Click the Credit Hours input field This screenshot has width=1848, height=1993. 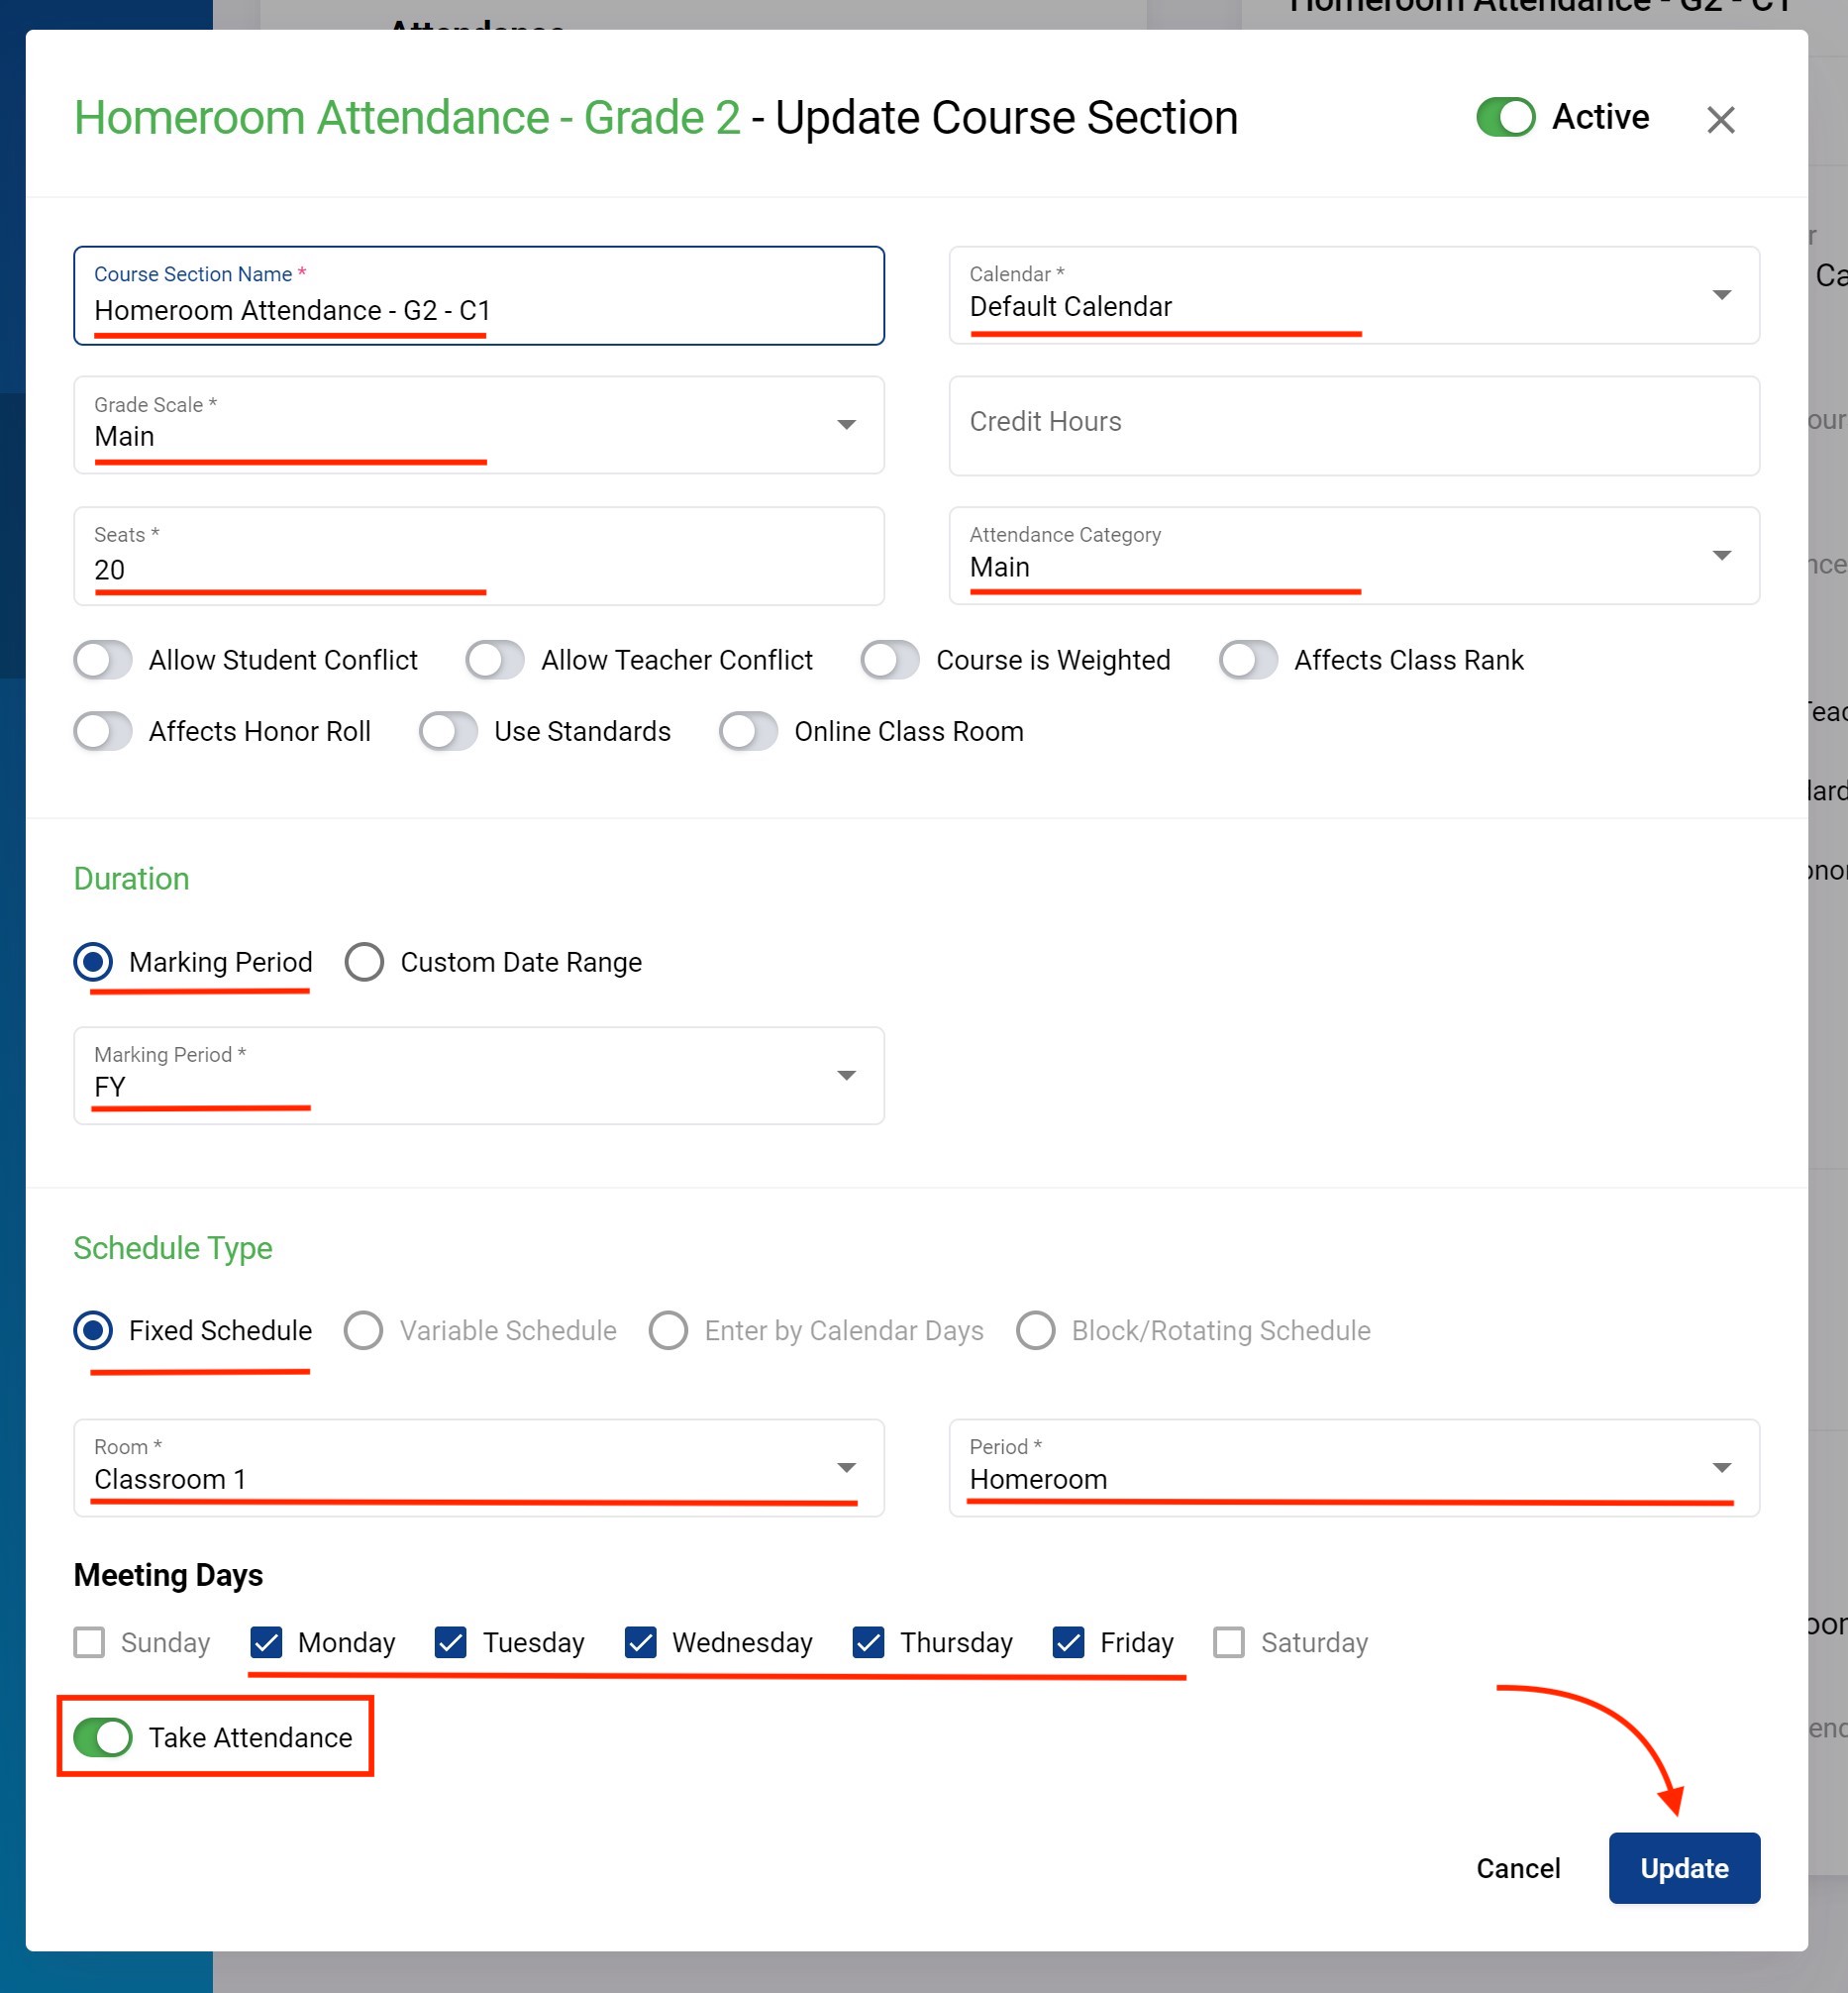click(x=1353, y=424)
